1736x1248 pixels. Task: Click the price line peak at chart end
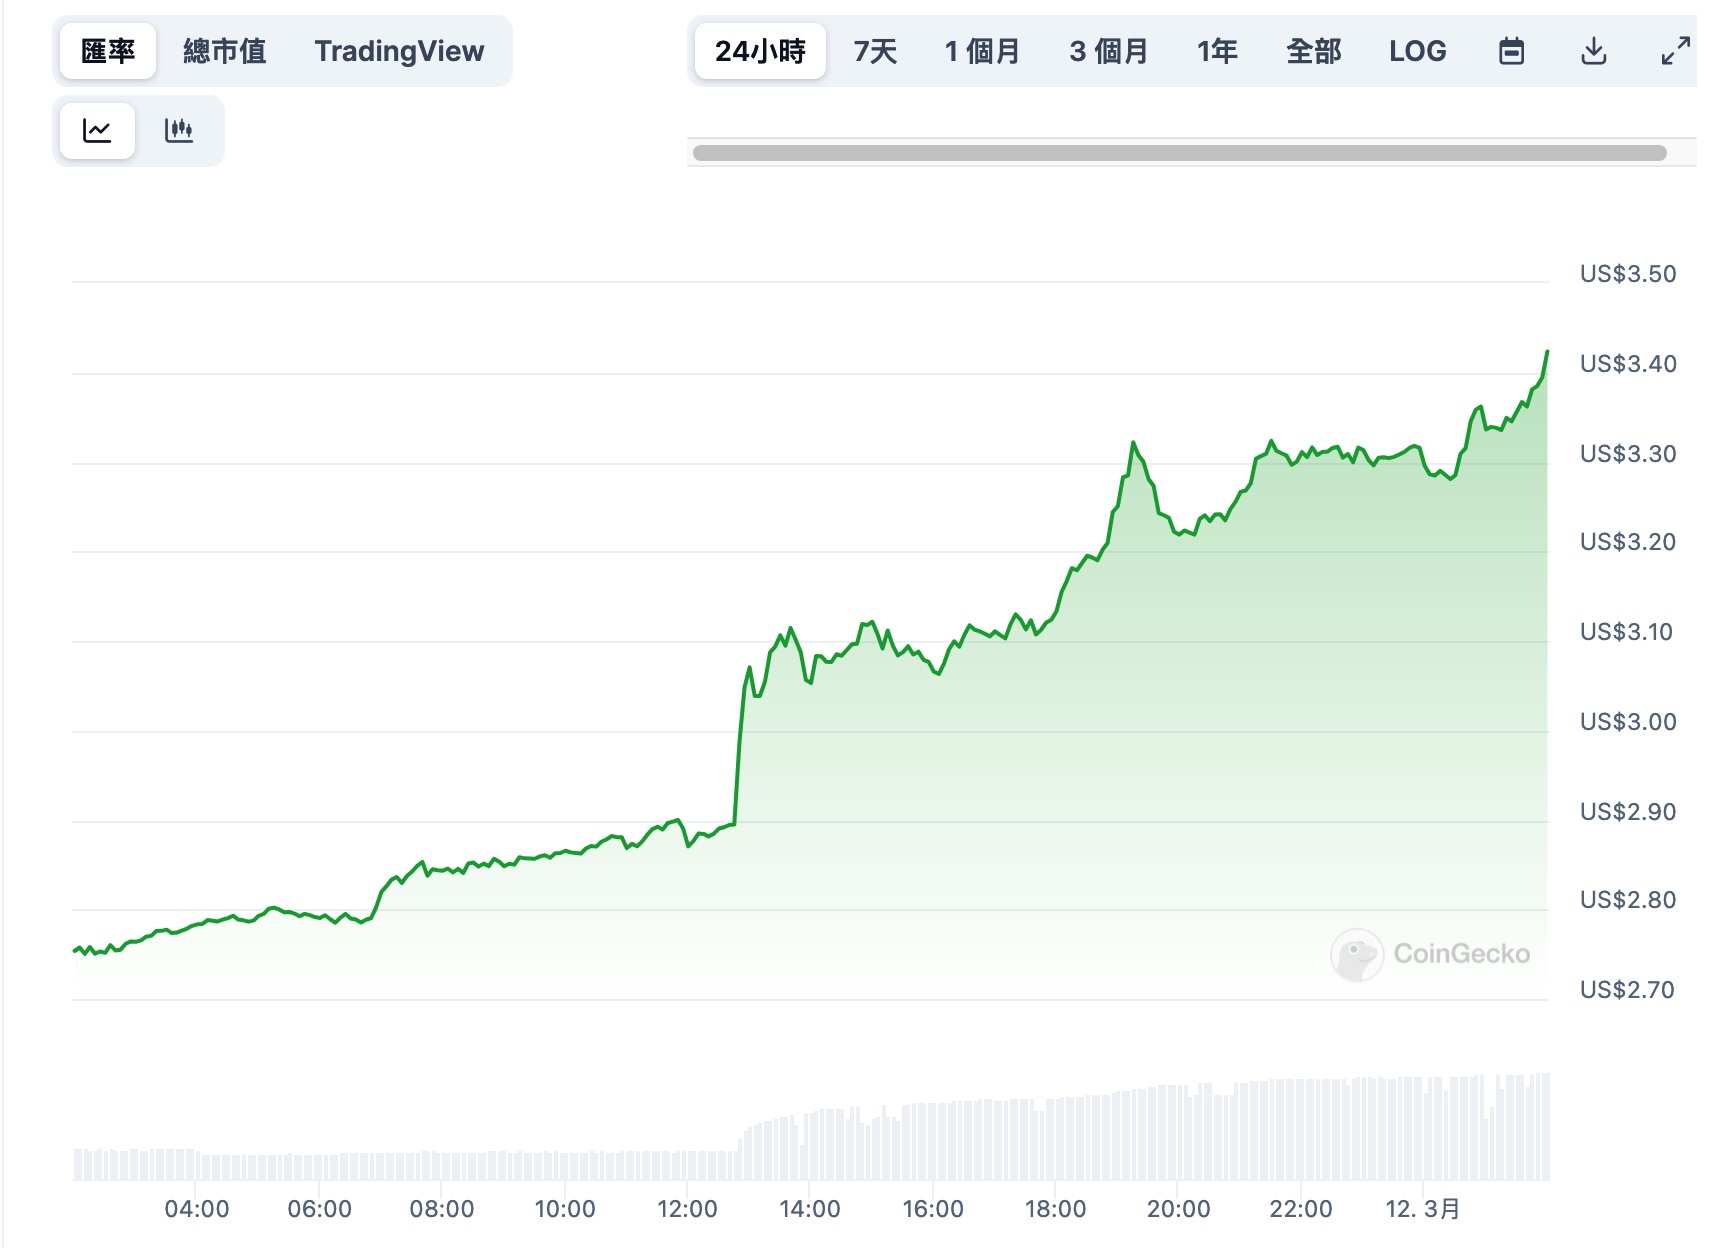[x=1547, y=353]
